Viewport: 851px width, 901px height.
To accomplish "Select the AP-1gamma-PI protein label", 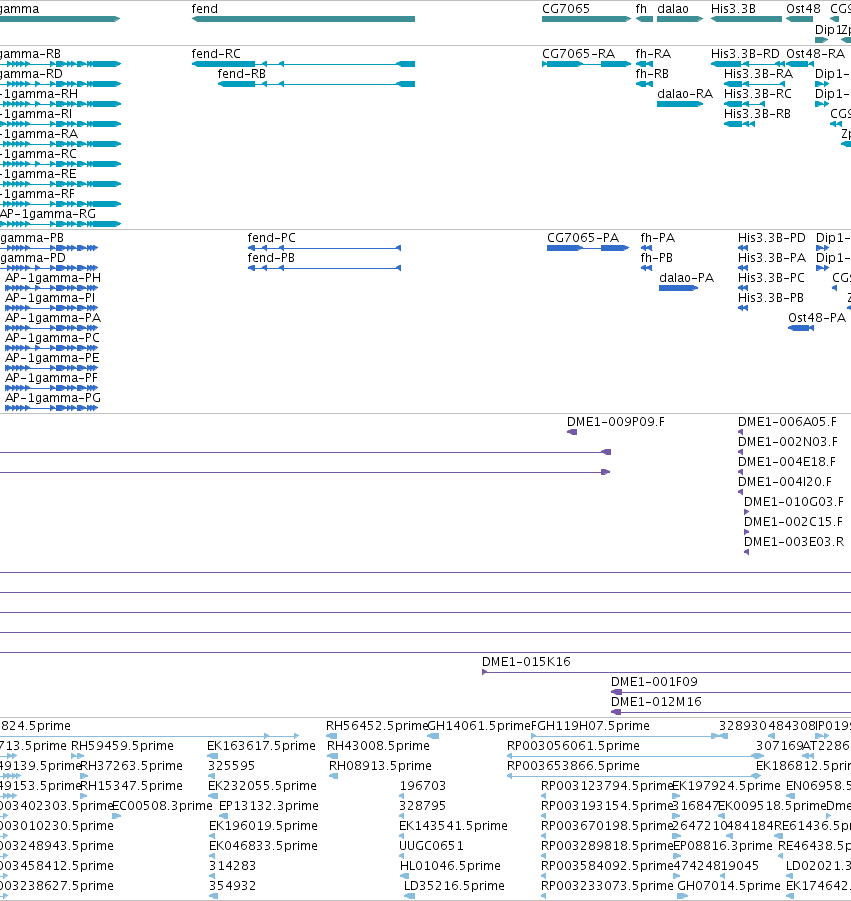I will [x=50, y=298].
